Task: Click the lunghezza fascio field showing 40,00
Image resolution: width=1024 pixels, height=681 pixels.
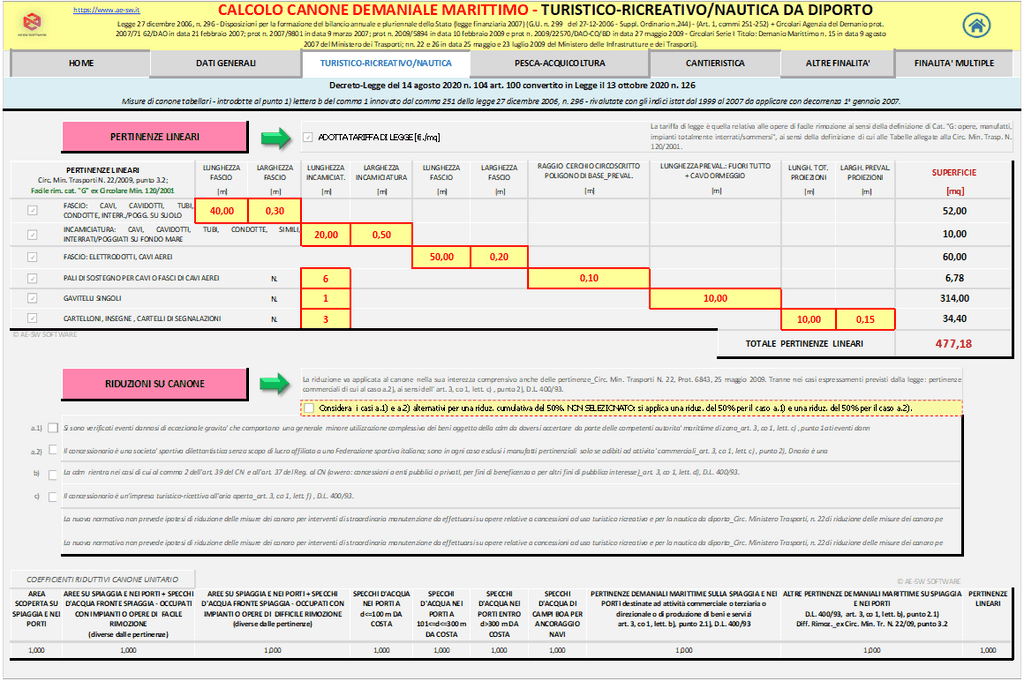Action: [221, 211]
